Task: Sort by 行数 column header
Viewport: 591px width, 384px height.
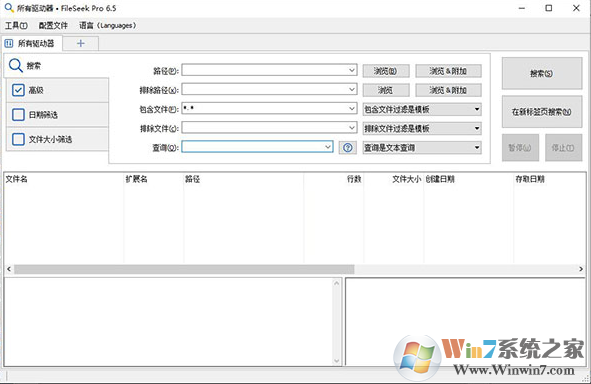Action: [334, 179]
